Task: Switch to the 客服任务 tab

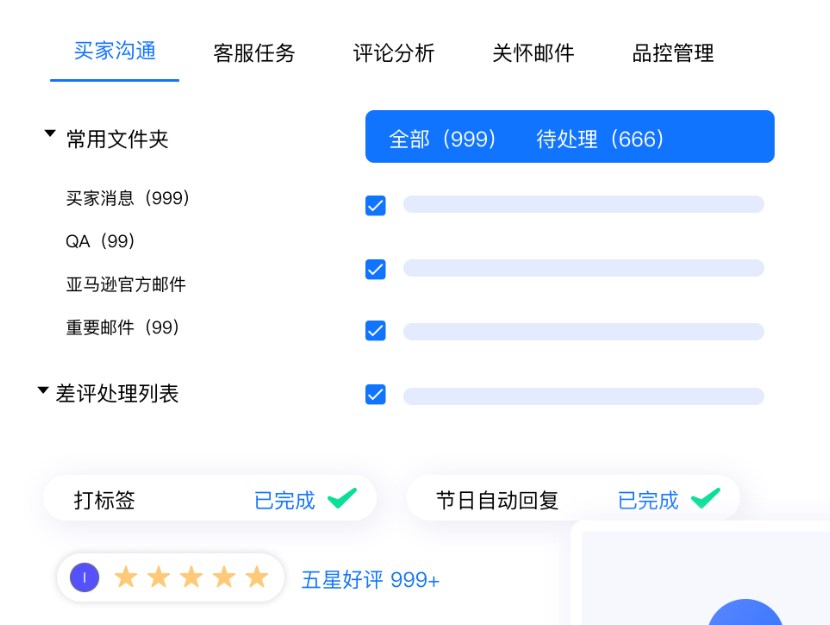Action: coord(254,54)
